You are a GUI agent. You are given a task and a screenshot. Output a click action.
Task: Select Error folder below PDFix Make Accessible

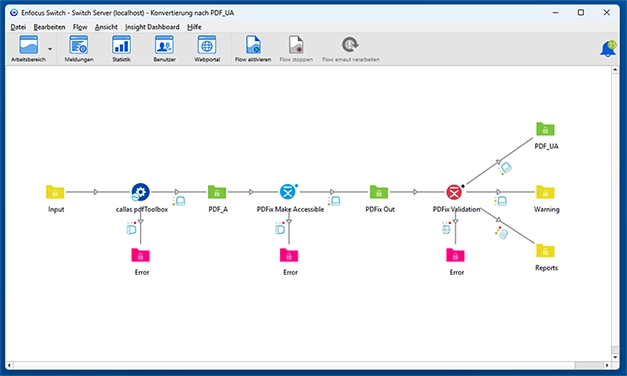[x=289, y=255]
